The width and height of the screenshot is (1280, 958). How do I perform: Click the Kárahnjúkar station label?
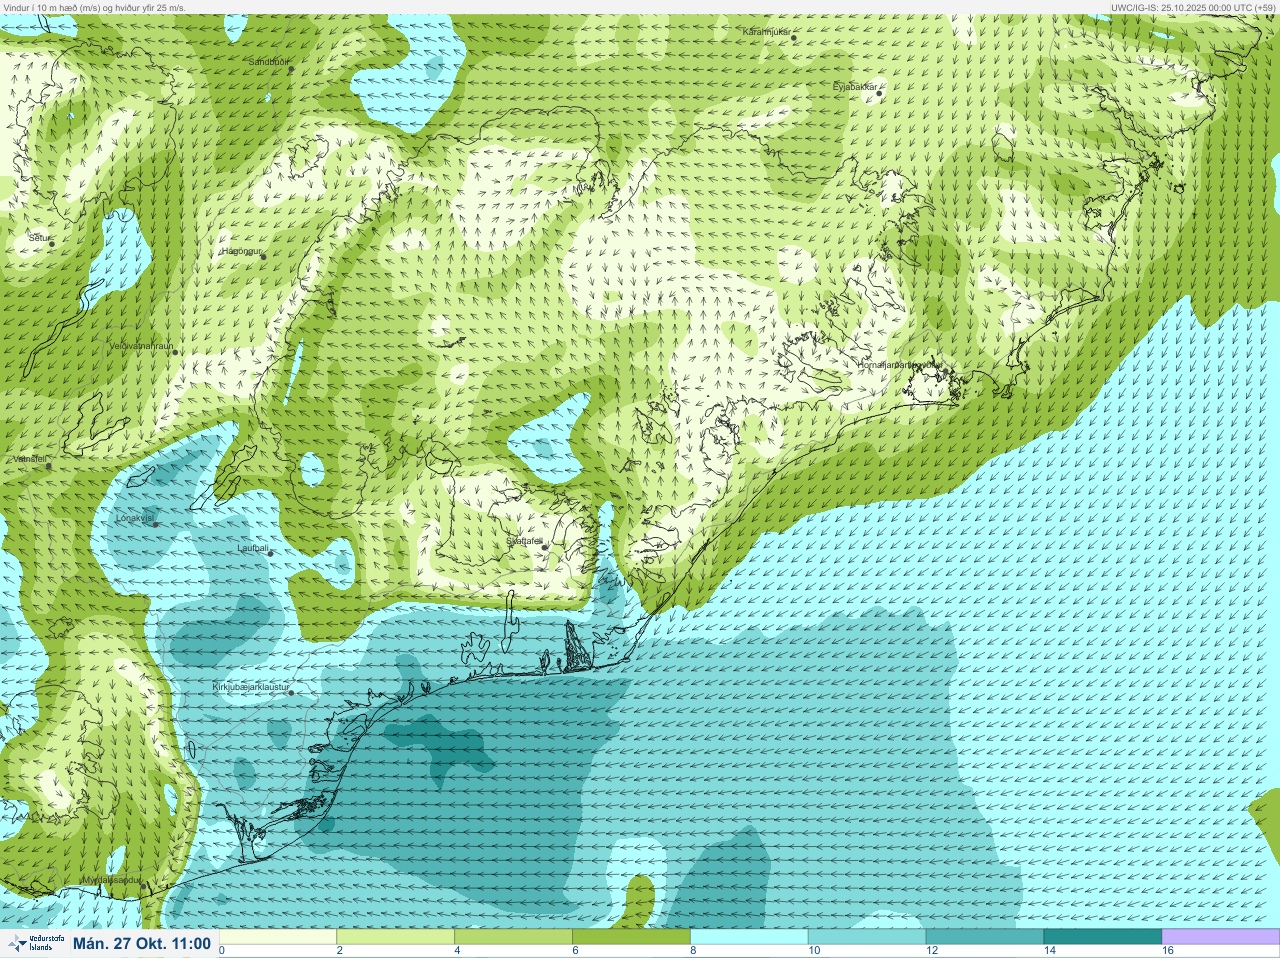(x=767, y=32)
